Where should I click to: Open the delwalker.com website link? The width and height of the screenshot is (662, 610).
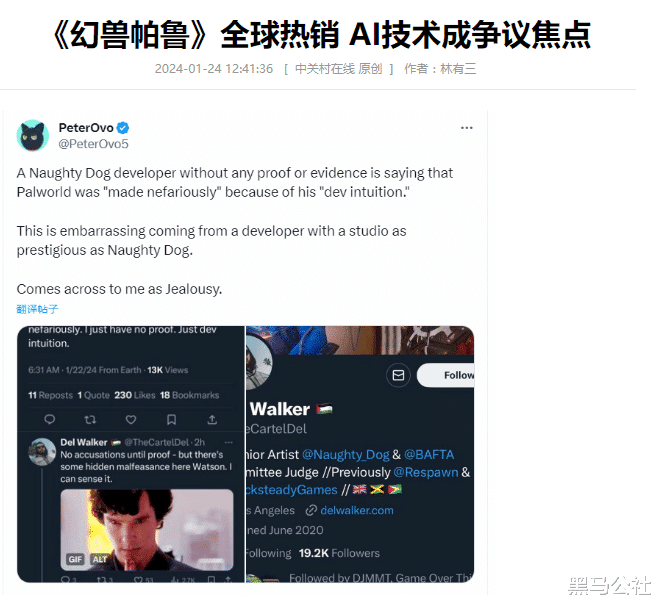[357, 510]
